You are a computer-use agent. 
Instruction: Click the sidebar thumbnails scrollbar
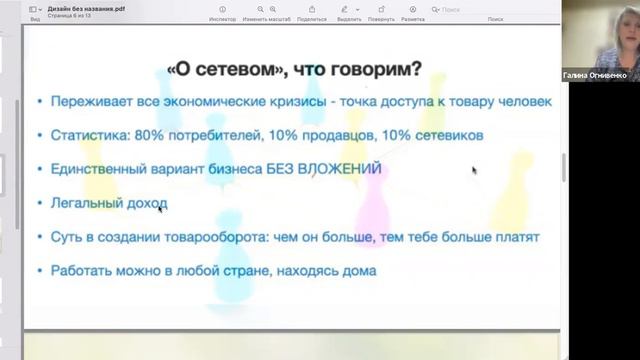tap(17, 164)
